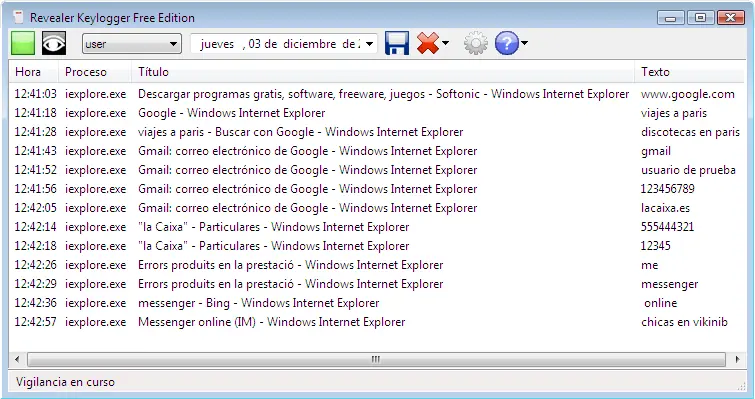This screenshot has height=399, width=755.
Task: Click the 'lacaixa.es' text entry
Action: [x=665, y=208]
